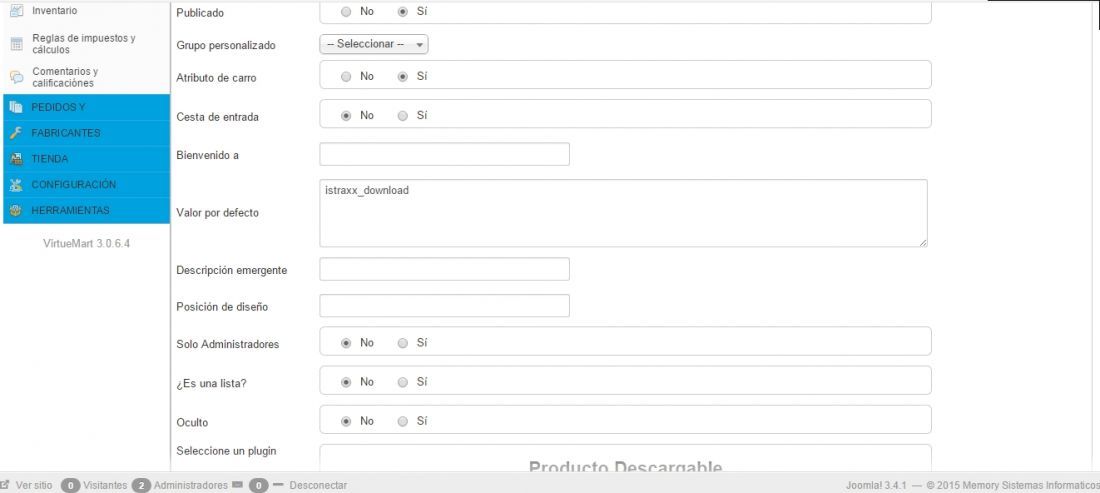Click the Grupo personalizado label
The image size is (1100, 493).
(226, 46)
